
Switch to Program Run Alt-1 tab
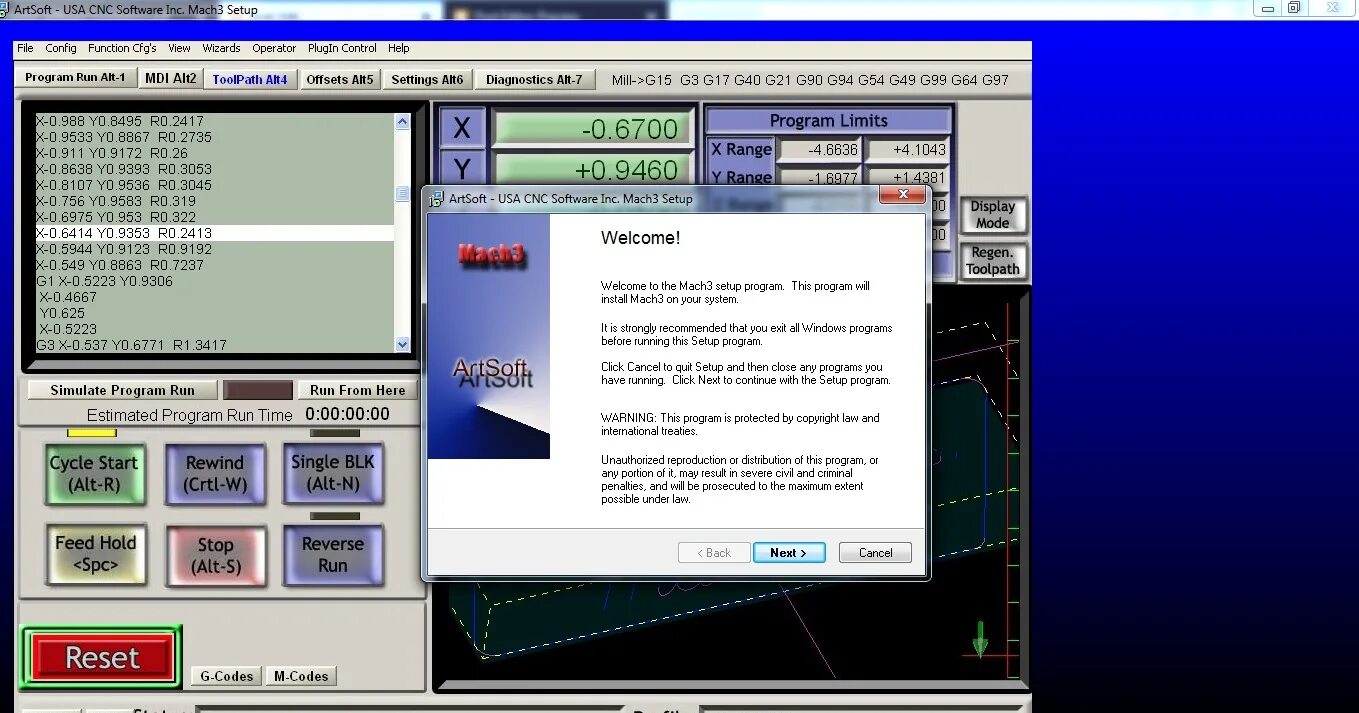coord(76,78)
